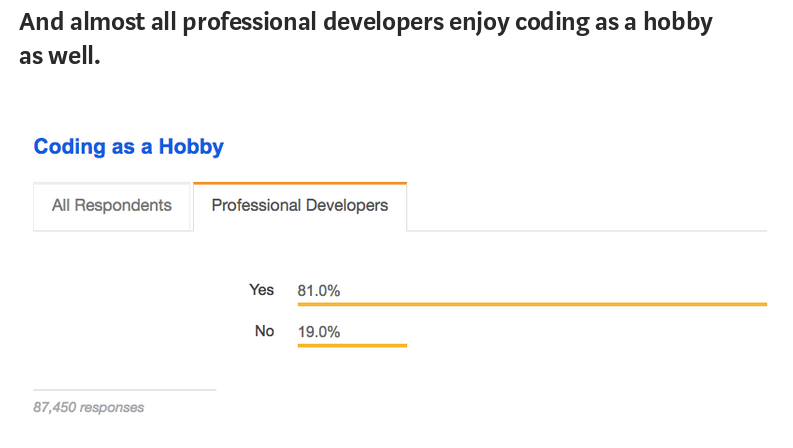Click the orange highlight atop active tab
793x448 pixels.
click(300, 183)
